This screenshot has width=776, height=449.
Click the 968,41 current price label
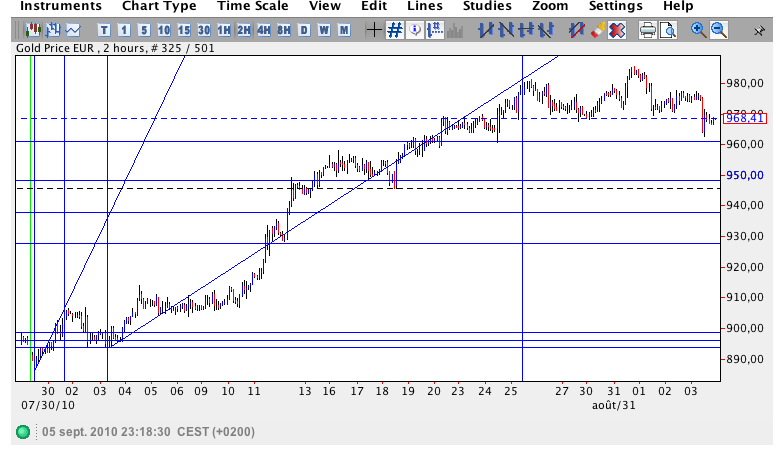[744, 118]
